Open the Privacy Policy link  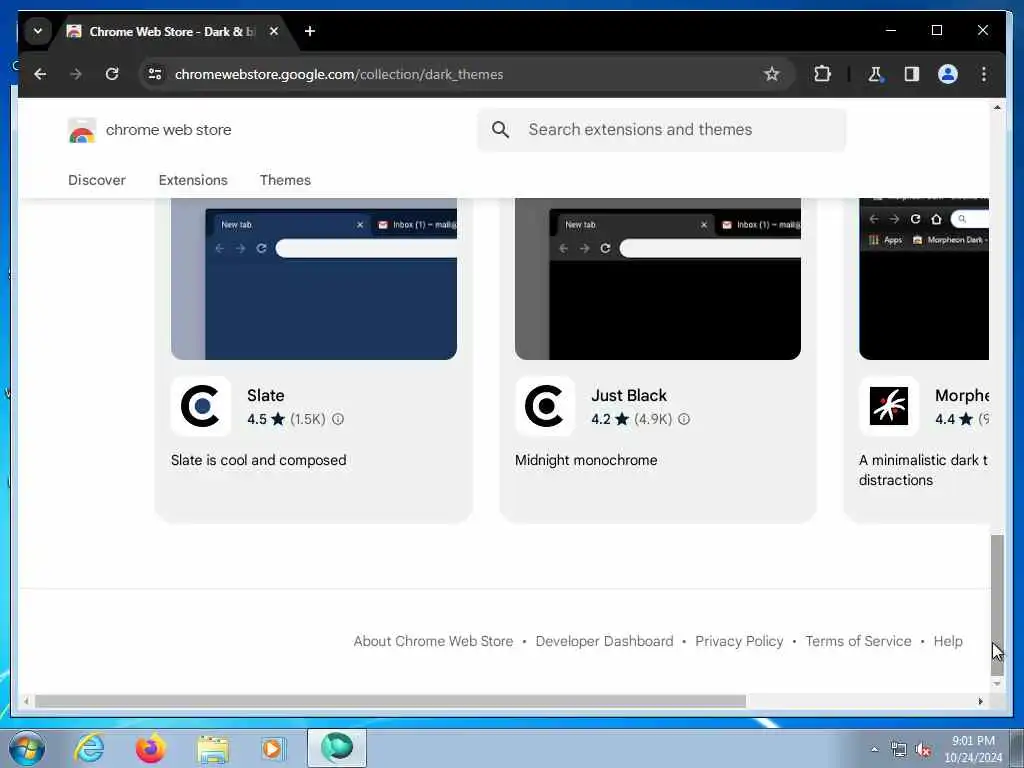[739, 641]
